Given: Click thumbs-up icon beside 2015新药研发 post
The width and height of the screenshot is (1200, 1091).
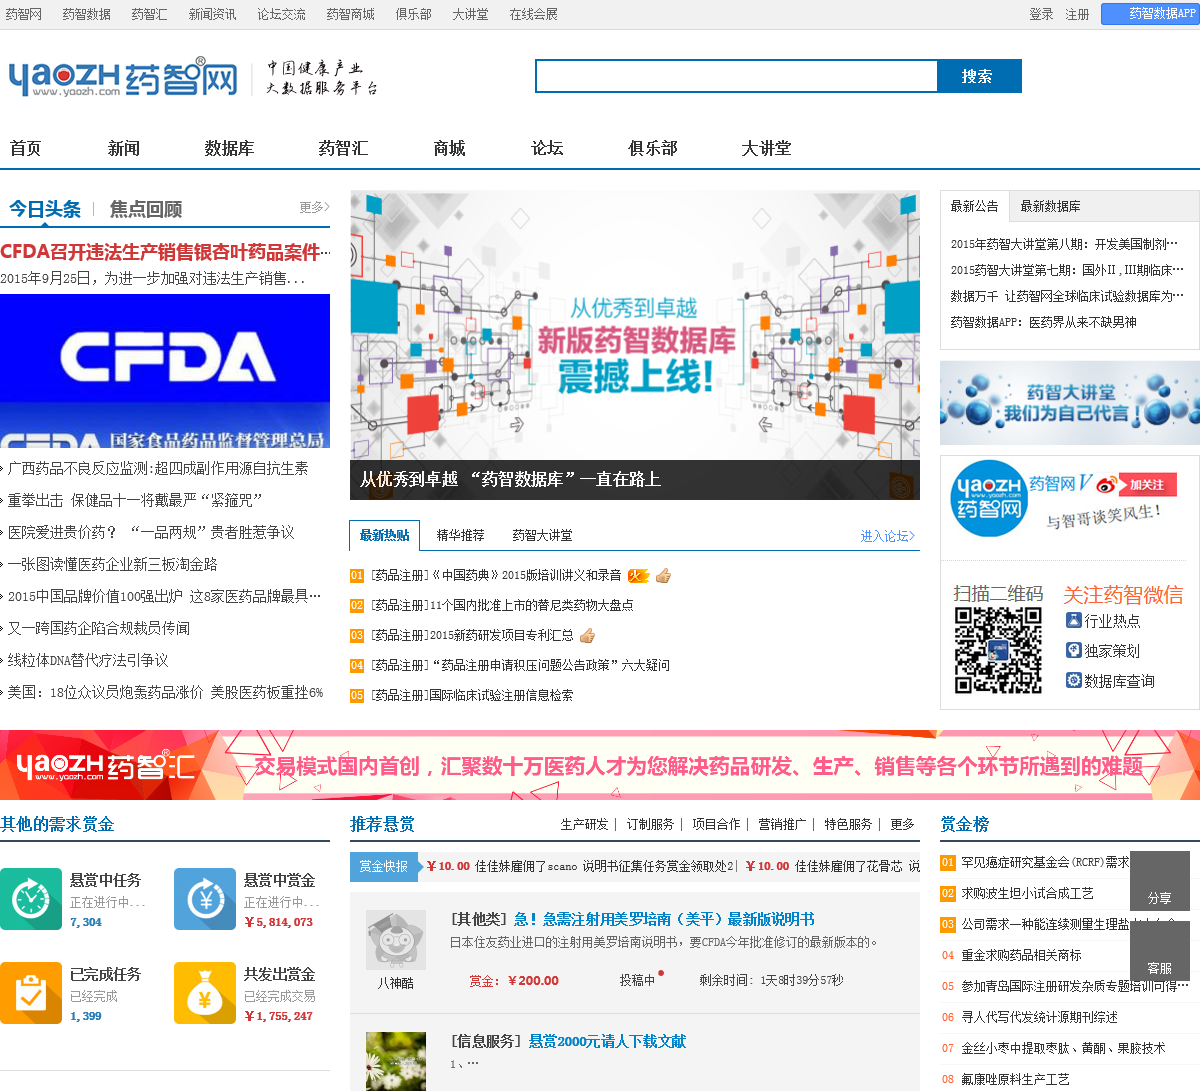Looking at the screenshot, I should tap(587, 635).
